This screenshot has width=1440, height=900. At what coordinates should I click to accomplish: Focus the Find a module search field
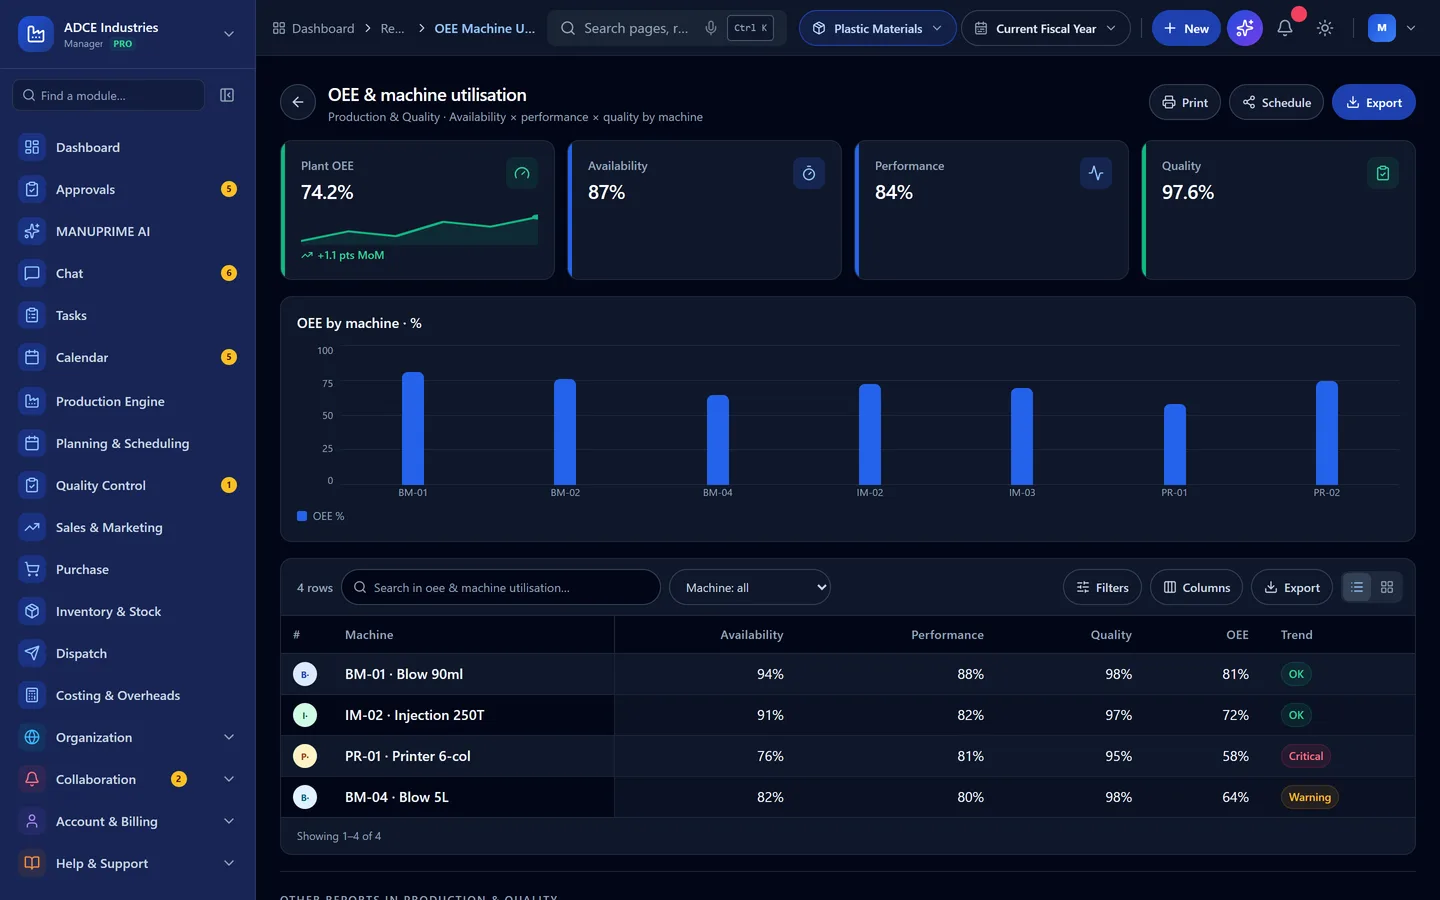coord(108,95)
